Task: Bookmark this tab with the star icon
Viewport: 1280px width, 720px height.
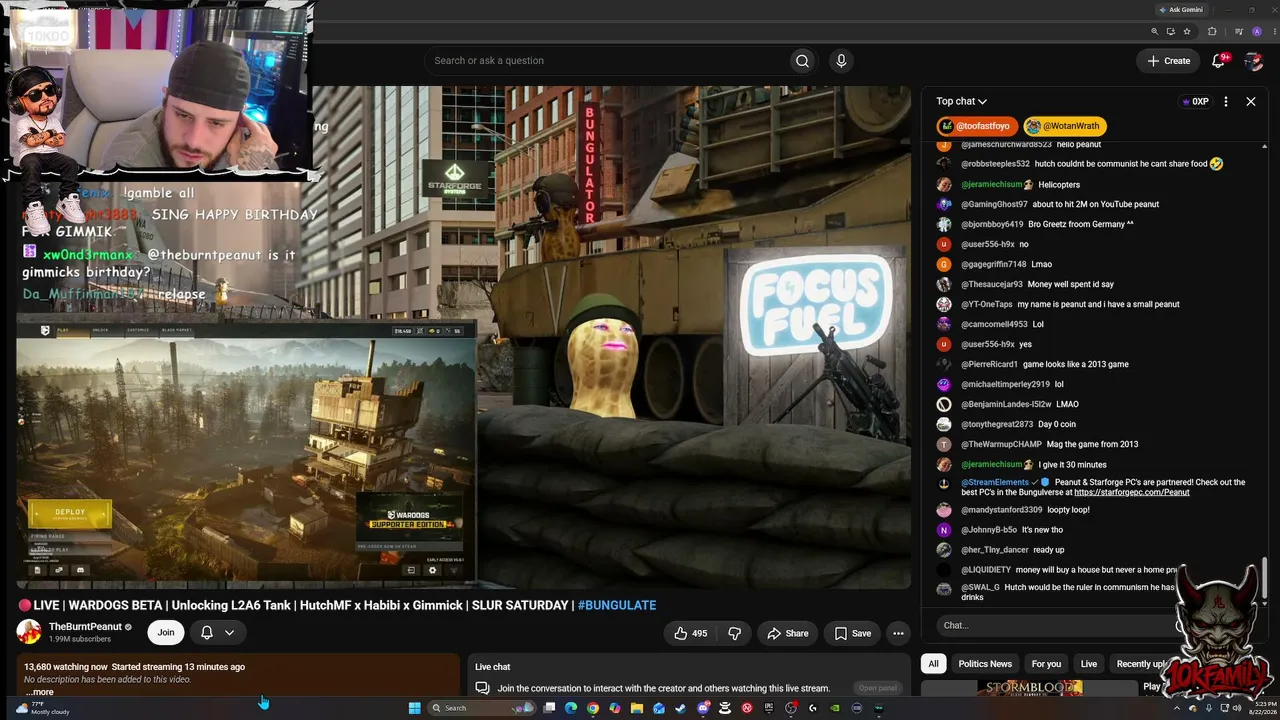Action: point(1186,31)
